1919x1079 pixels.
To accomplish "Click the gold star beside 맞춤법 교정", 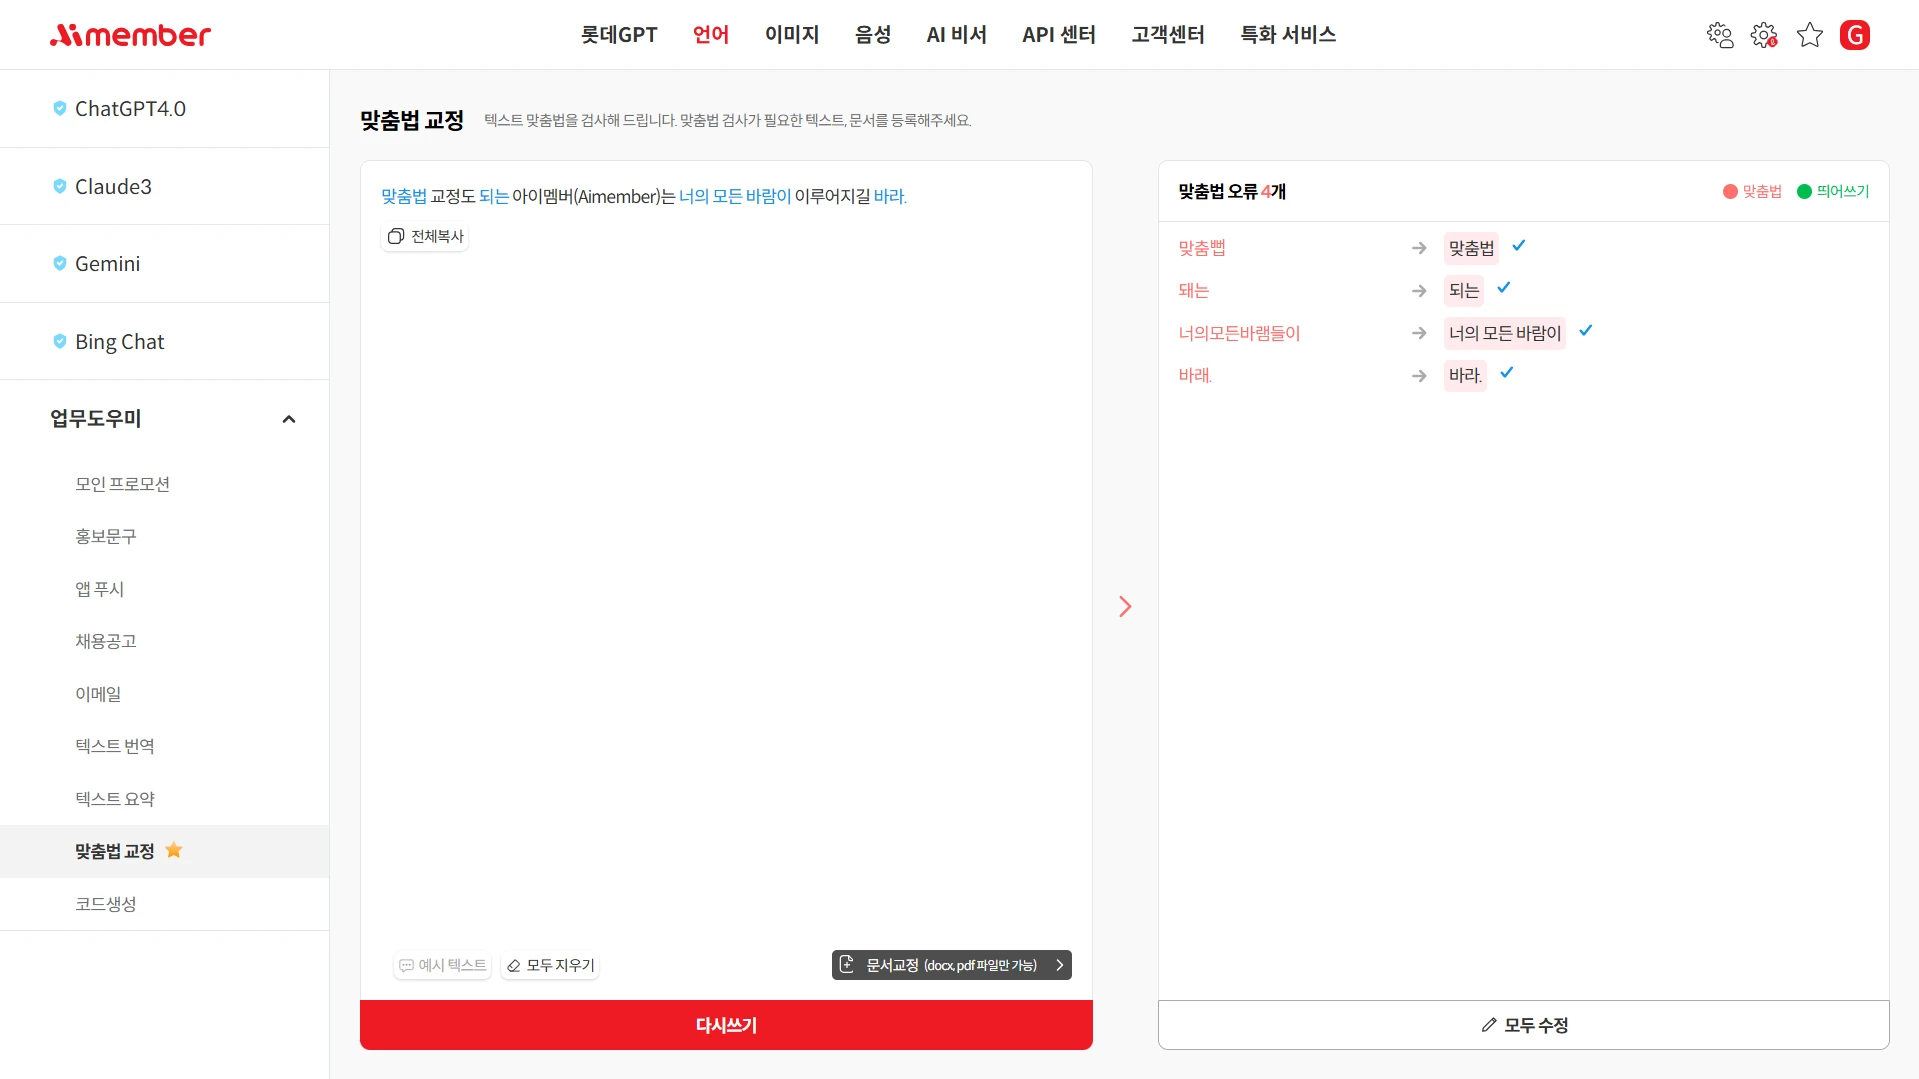I will (x=174, y=850).
